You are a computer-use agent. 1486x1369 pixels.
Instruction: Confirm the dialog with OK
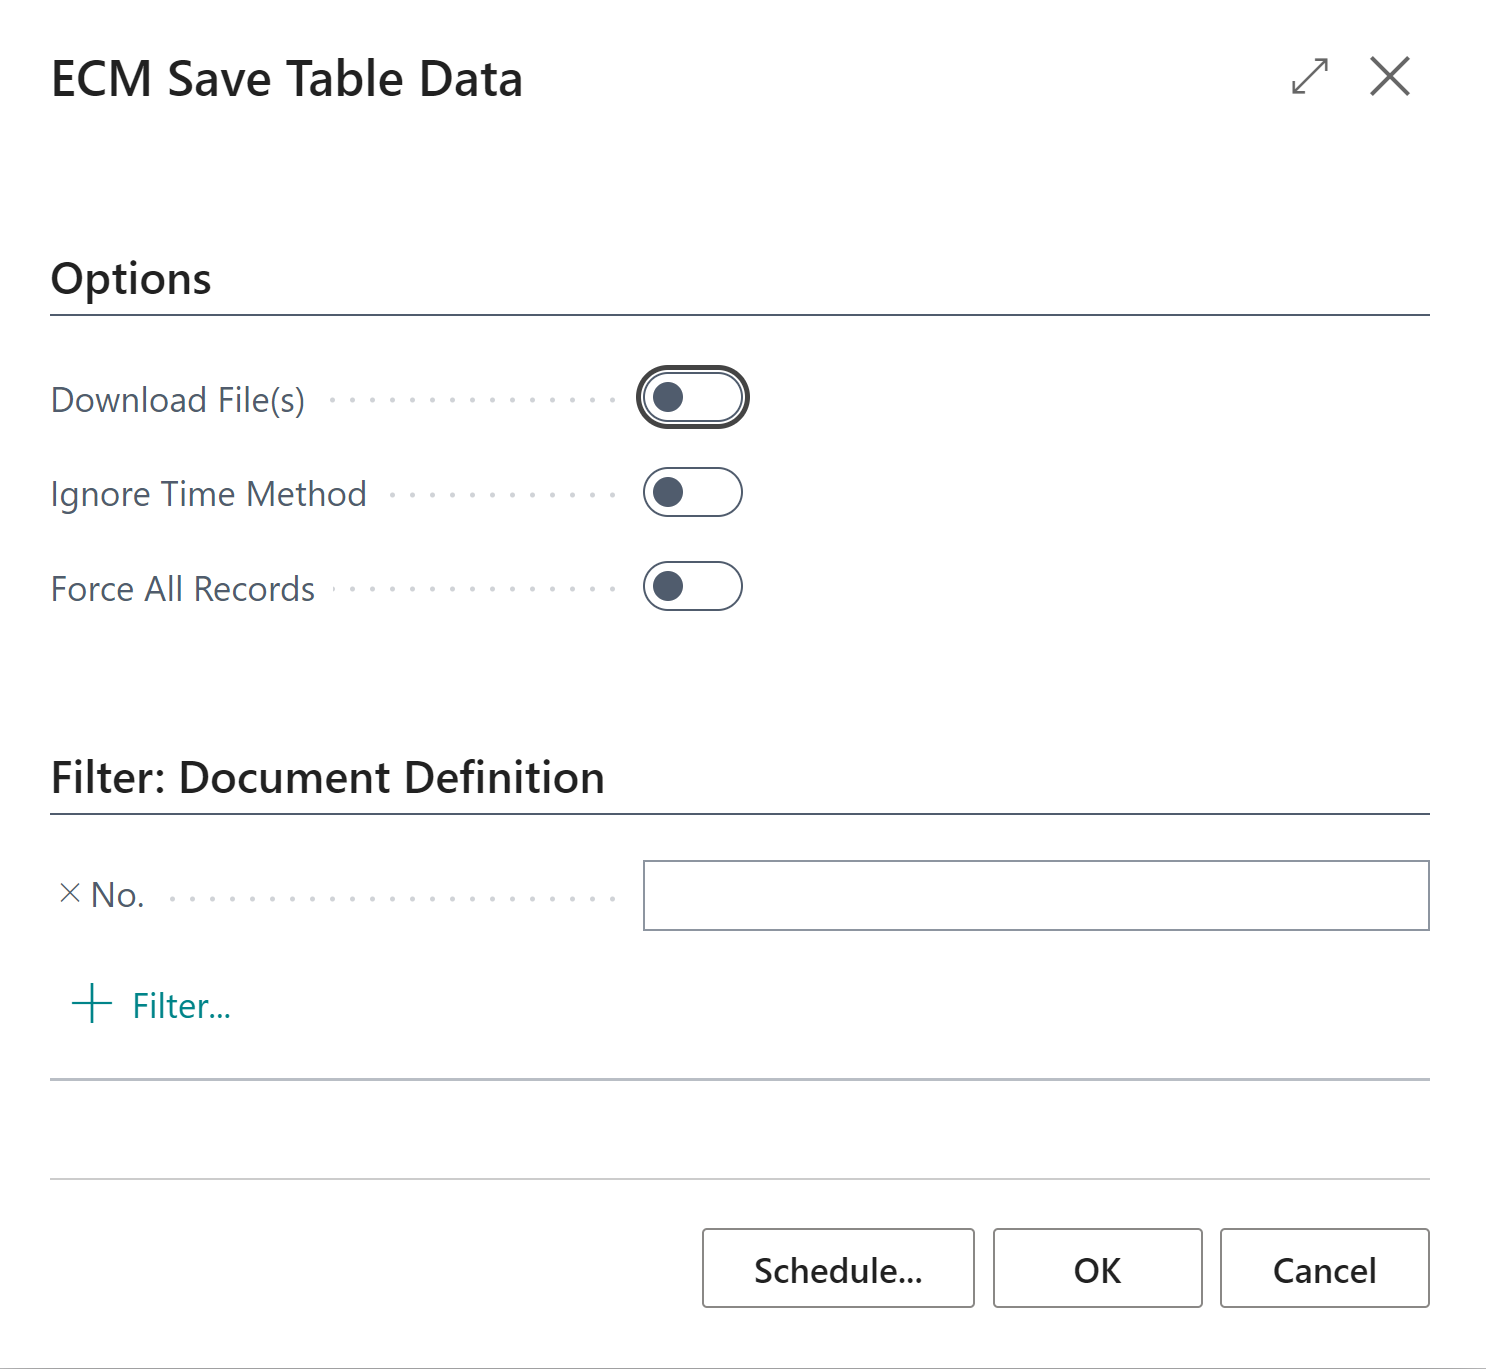pyautogui.click(x=1097, y=1268)
